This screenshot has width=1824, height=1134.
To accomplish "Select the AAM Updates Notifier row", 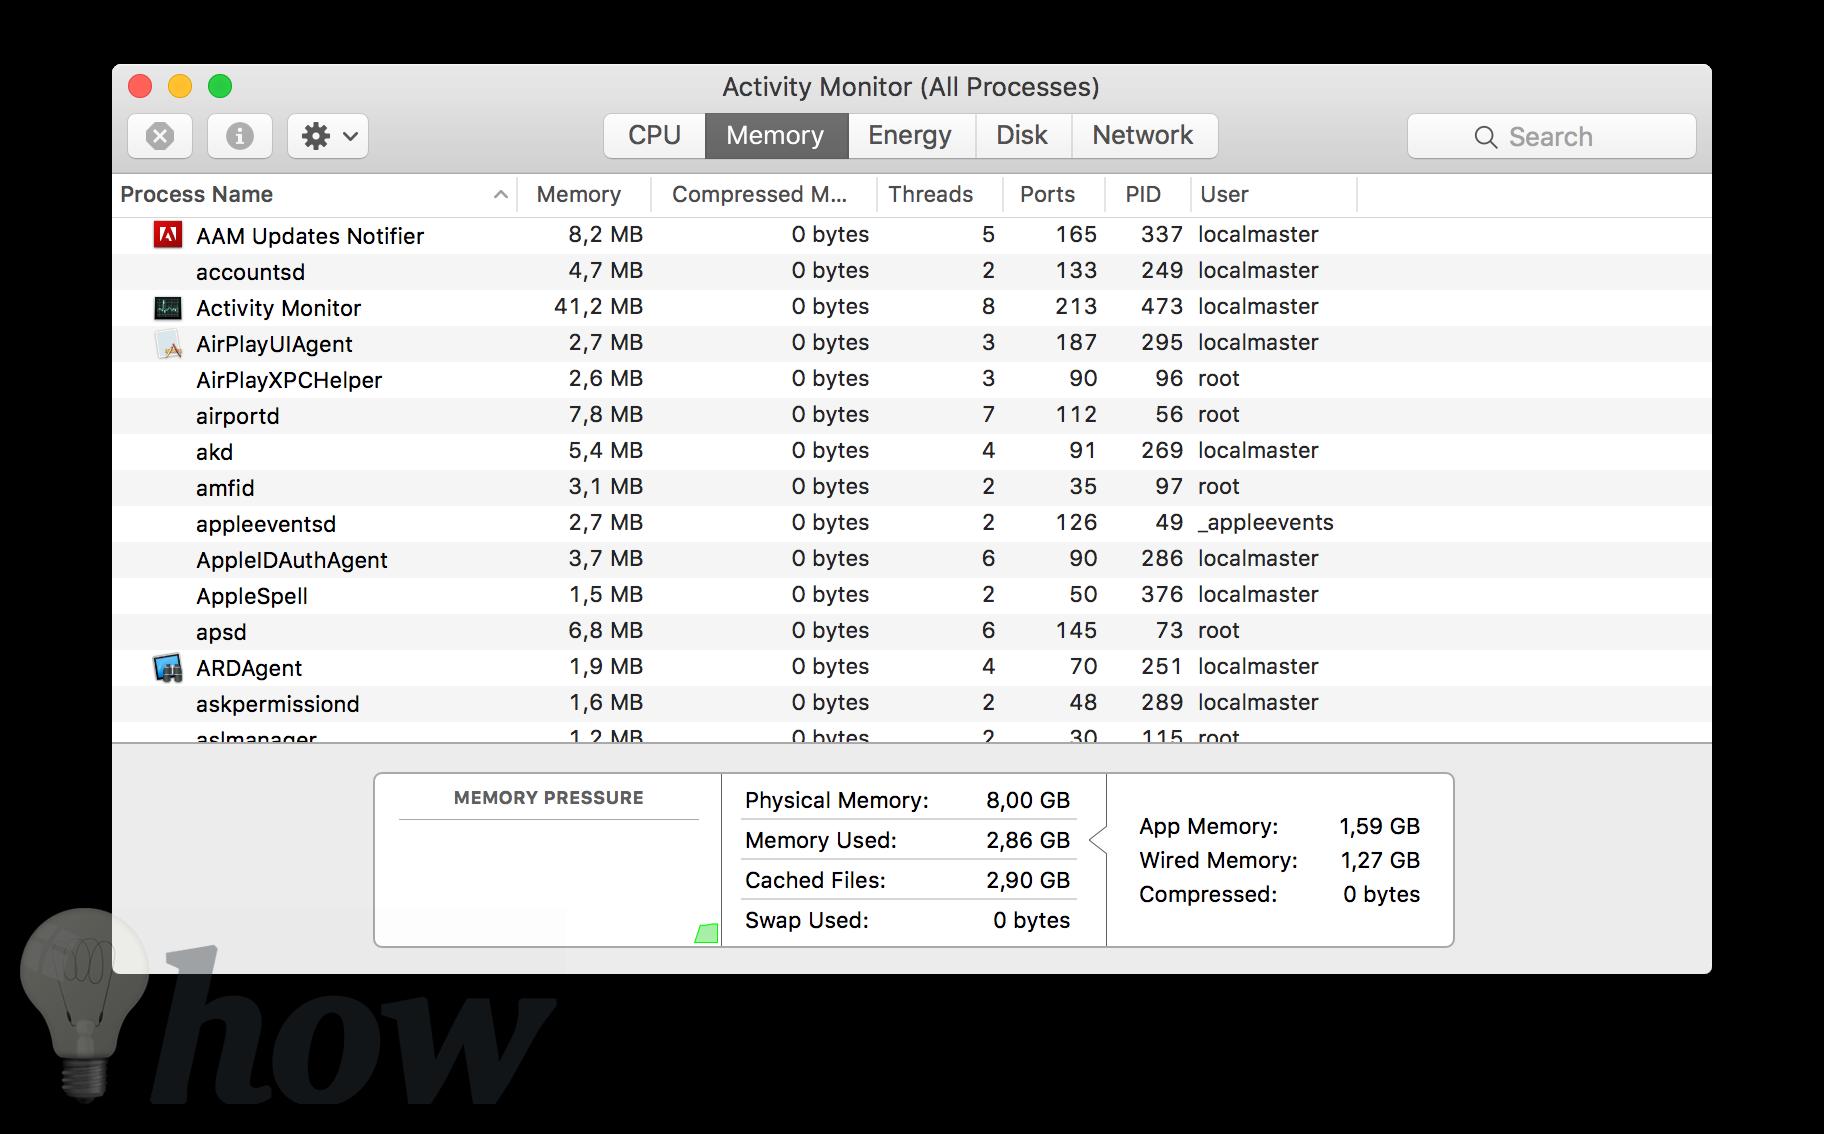I will [x=912, y=235].
